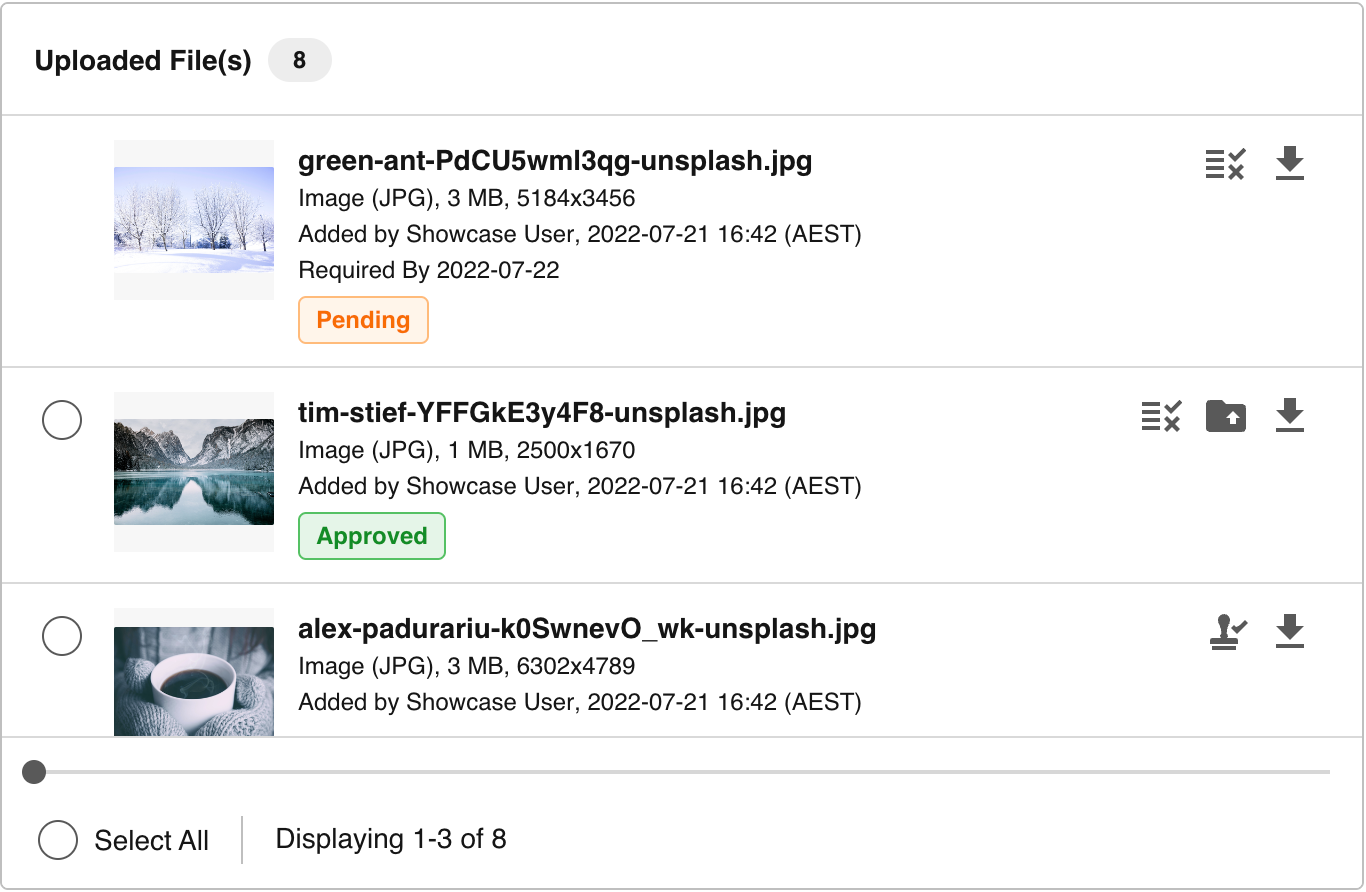Click the Approved status badge
The width and height of the screenshot is (1366, 892).
click(372, 536)
